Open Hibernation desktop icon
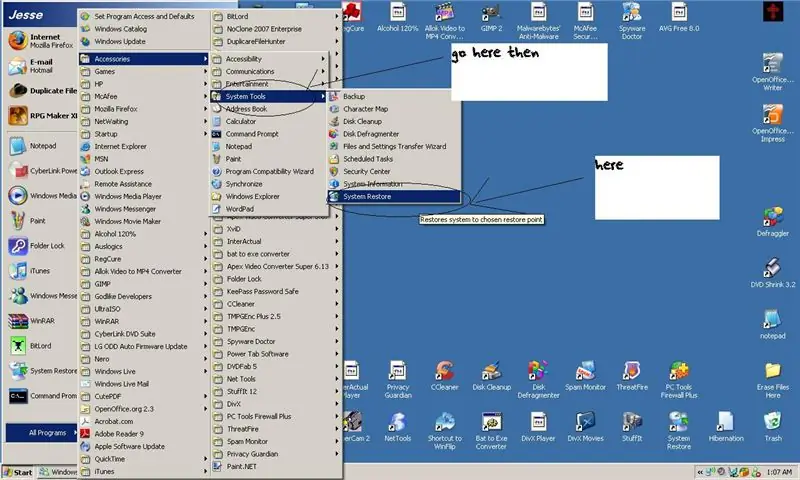 [726, 427]
